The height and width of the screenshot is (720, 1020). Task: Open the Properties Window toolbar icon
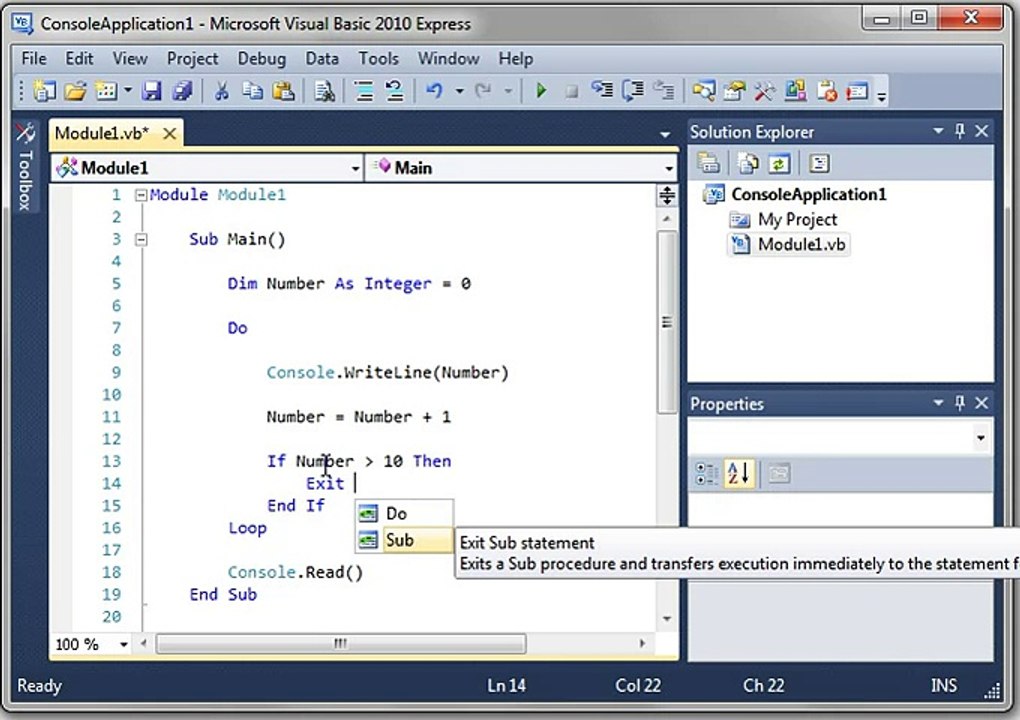[734, 90]
